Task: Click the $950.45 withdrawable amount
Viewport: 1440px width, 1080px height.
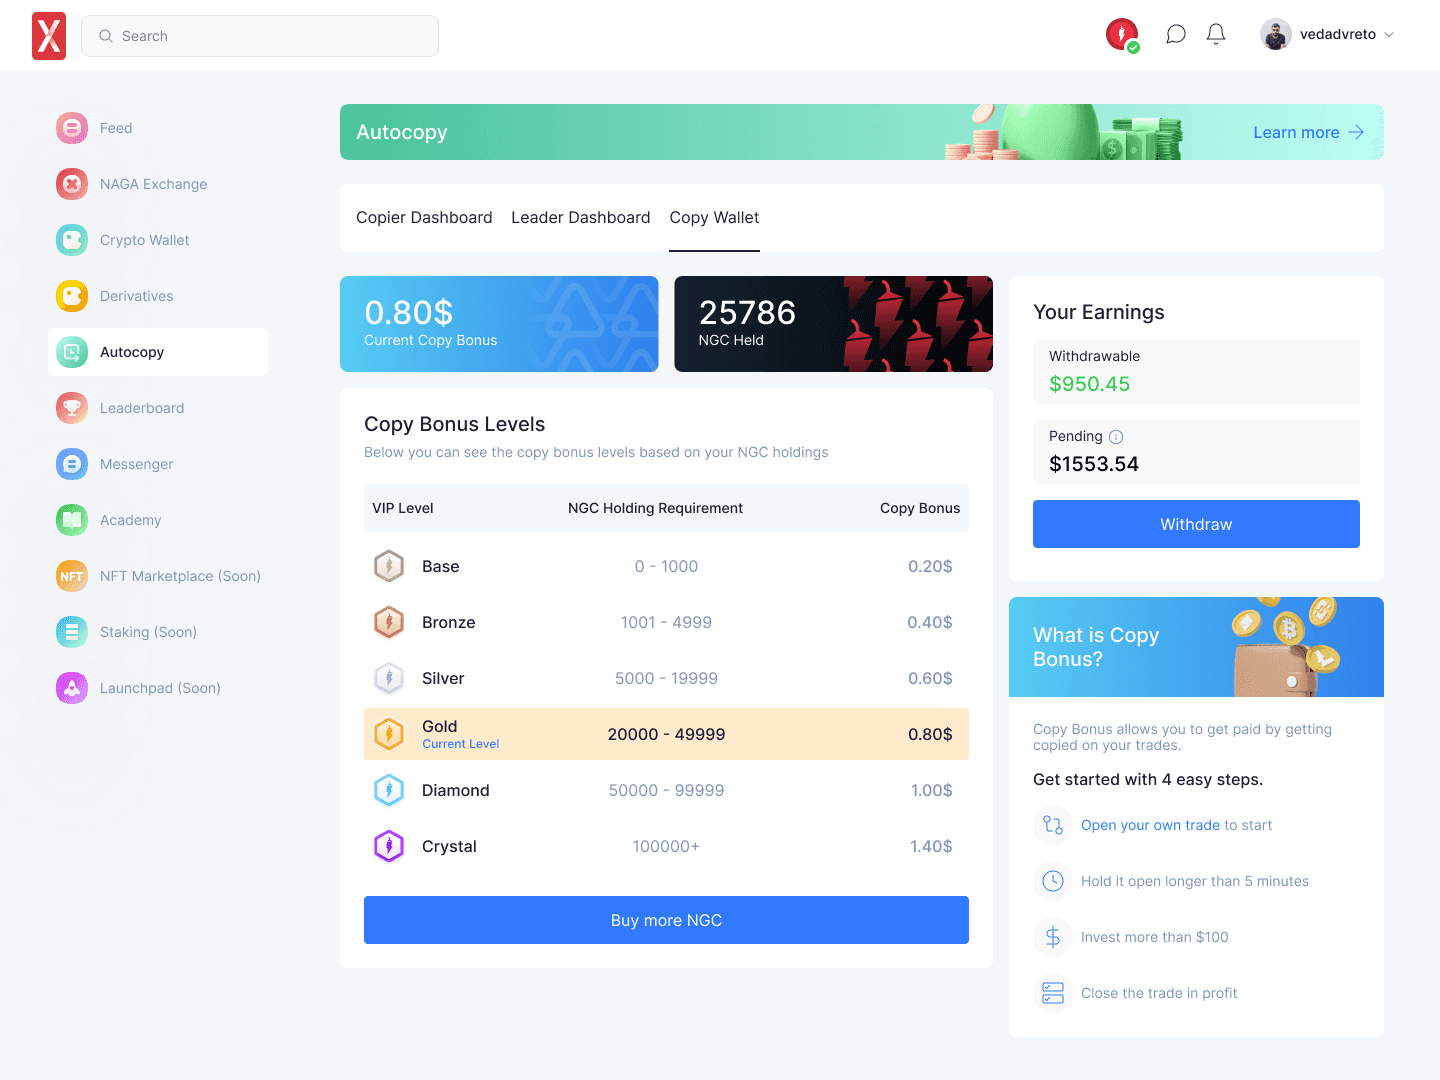Action: coord(1089,384)
